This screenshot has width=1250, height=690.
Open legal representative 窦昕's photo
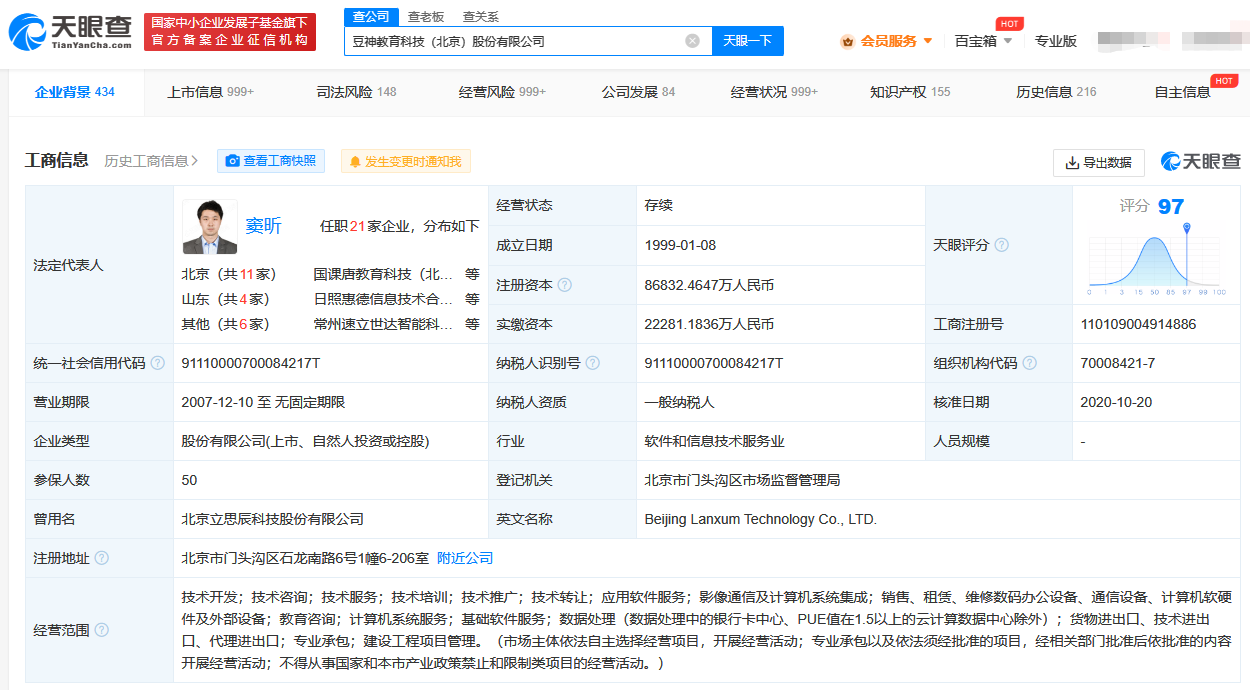pos(210,227)
